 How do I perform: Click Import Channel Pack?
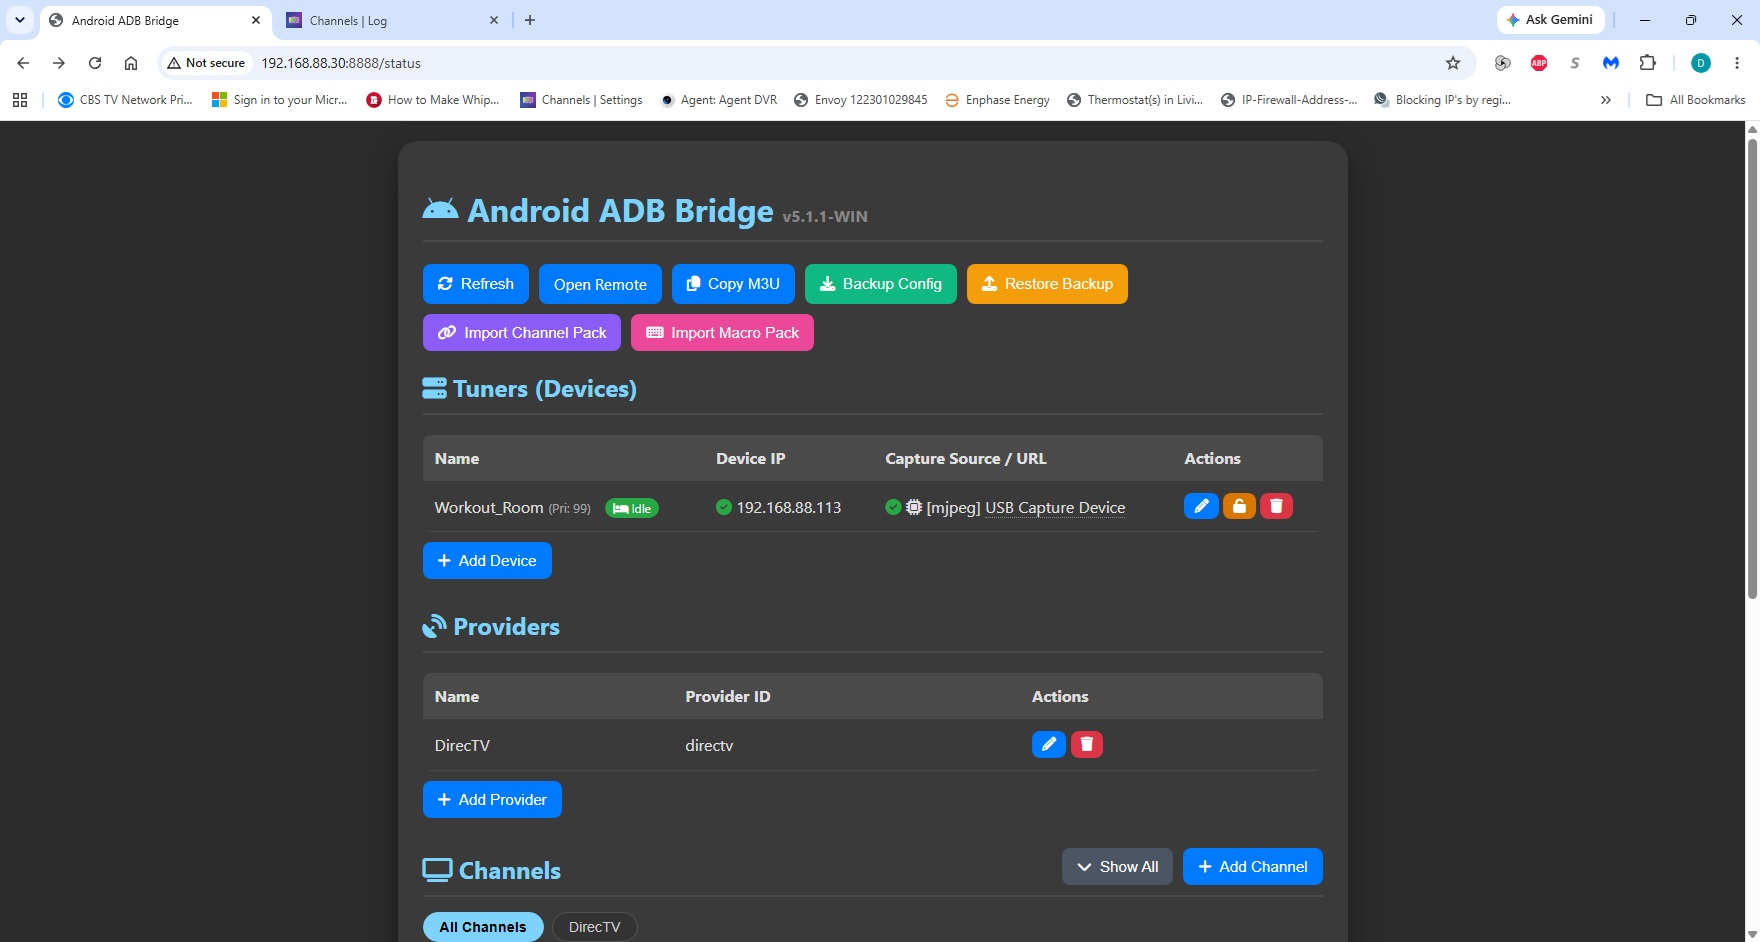522,333
